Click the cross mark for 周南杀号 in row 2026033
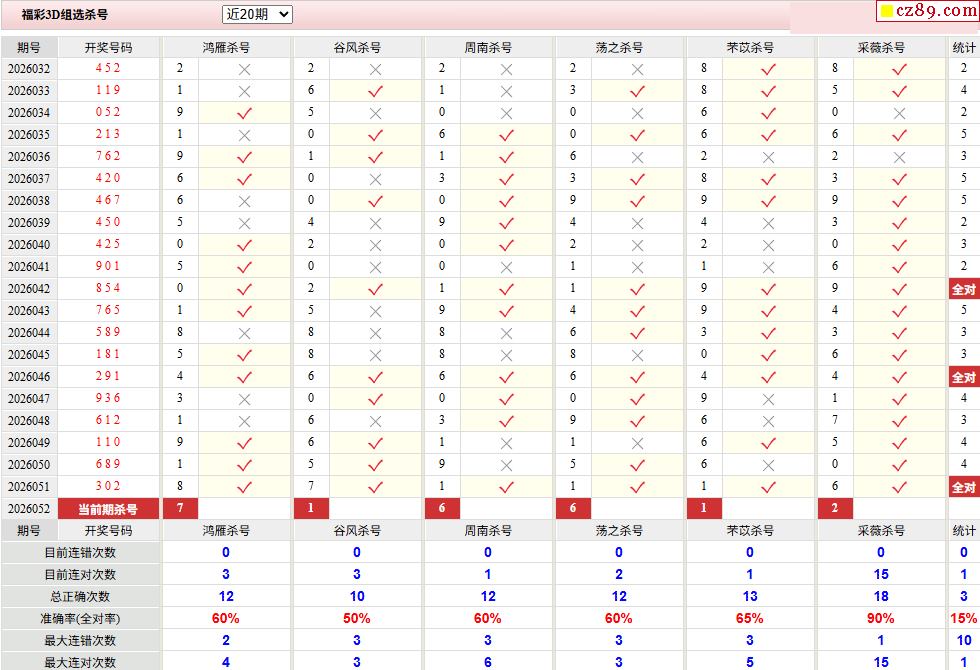Viewport: 980px width, 670px height. 506,91
